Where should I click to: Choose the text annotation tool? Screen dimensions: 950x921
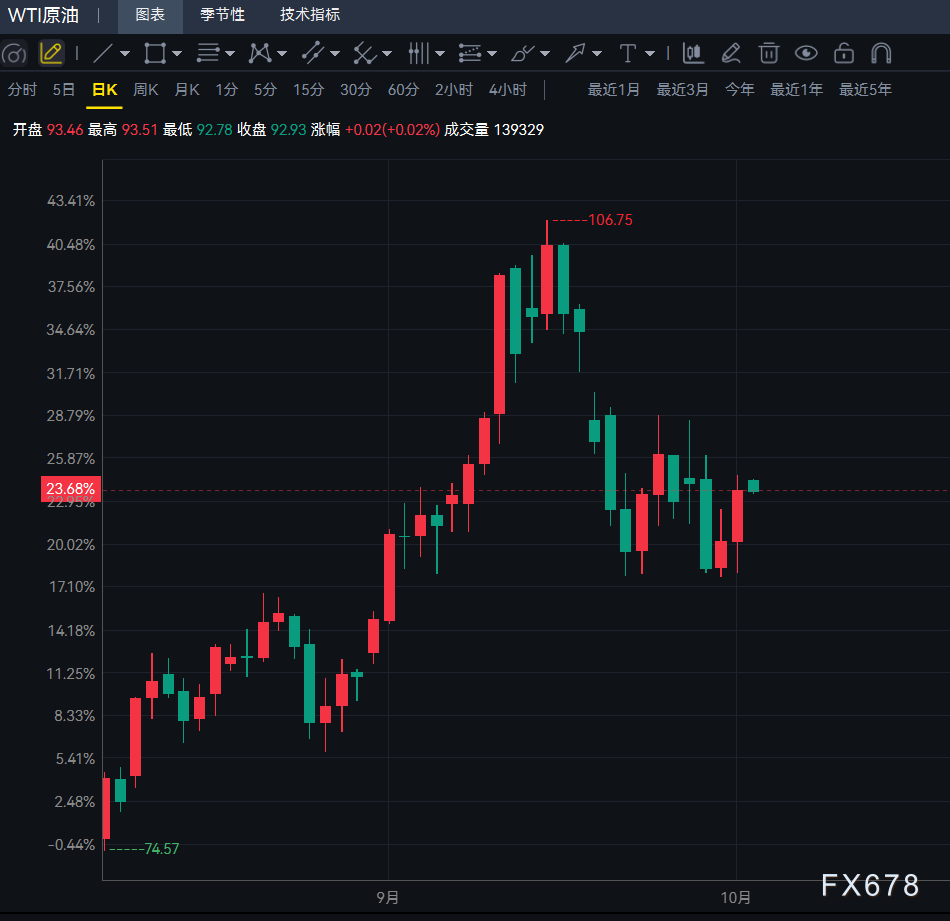click(628, 53)
